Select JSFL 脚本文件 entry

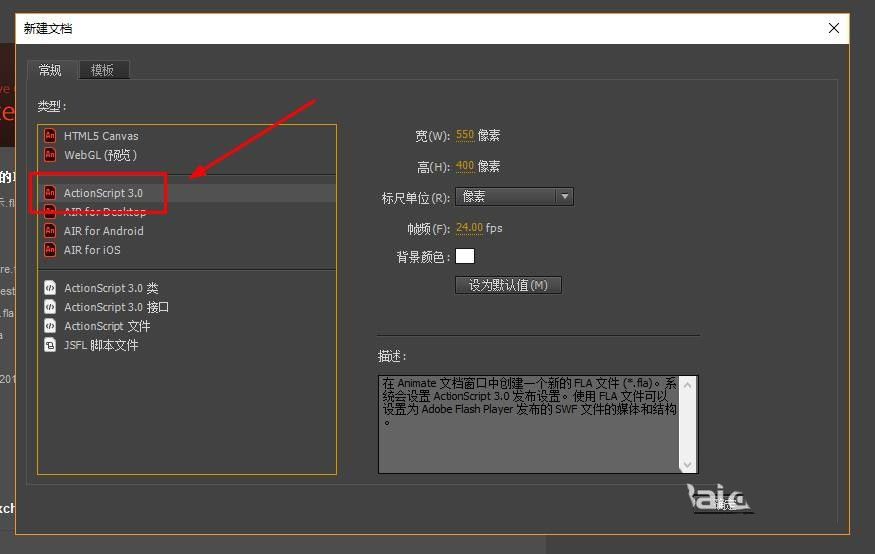187,345
